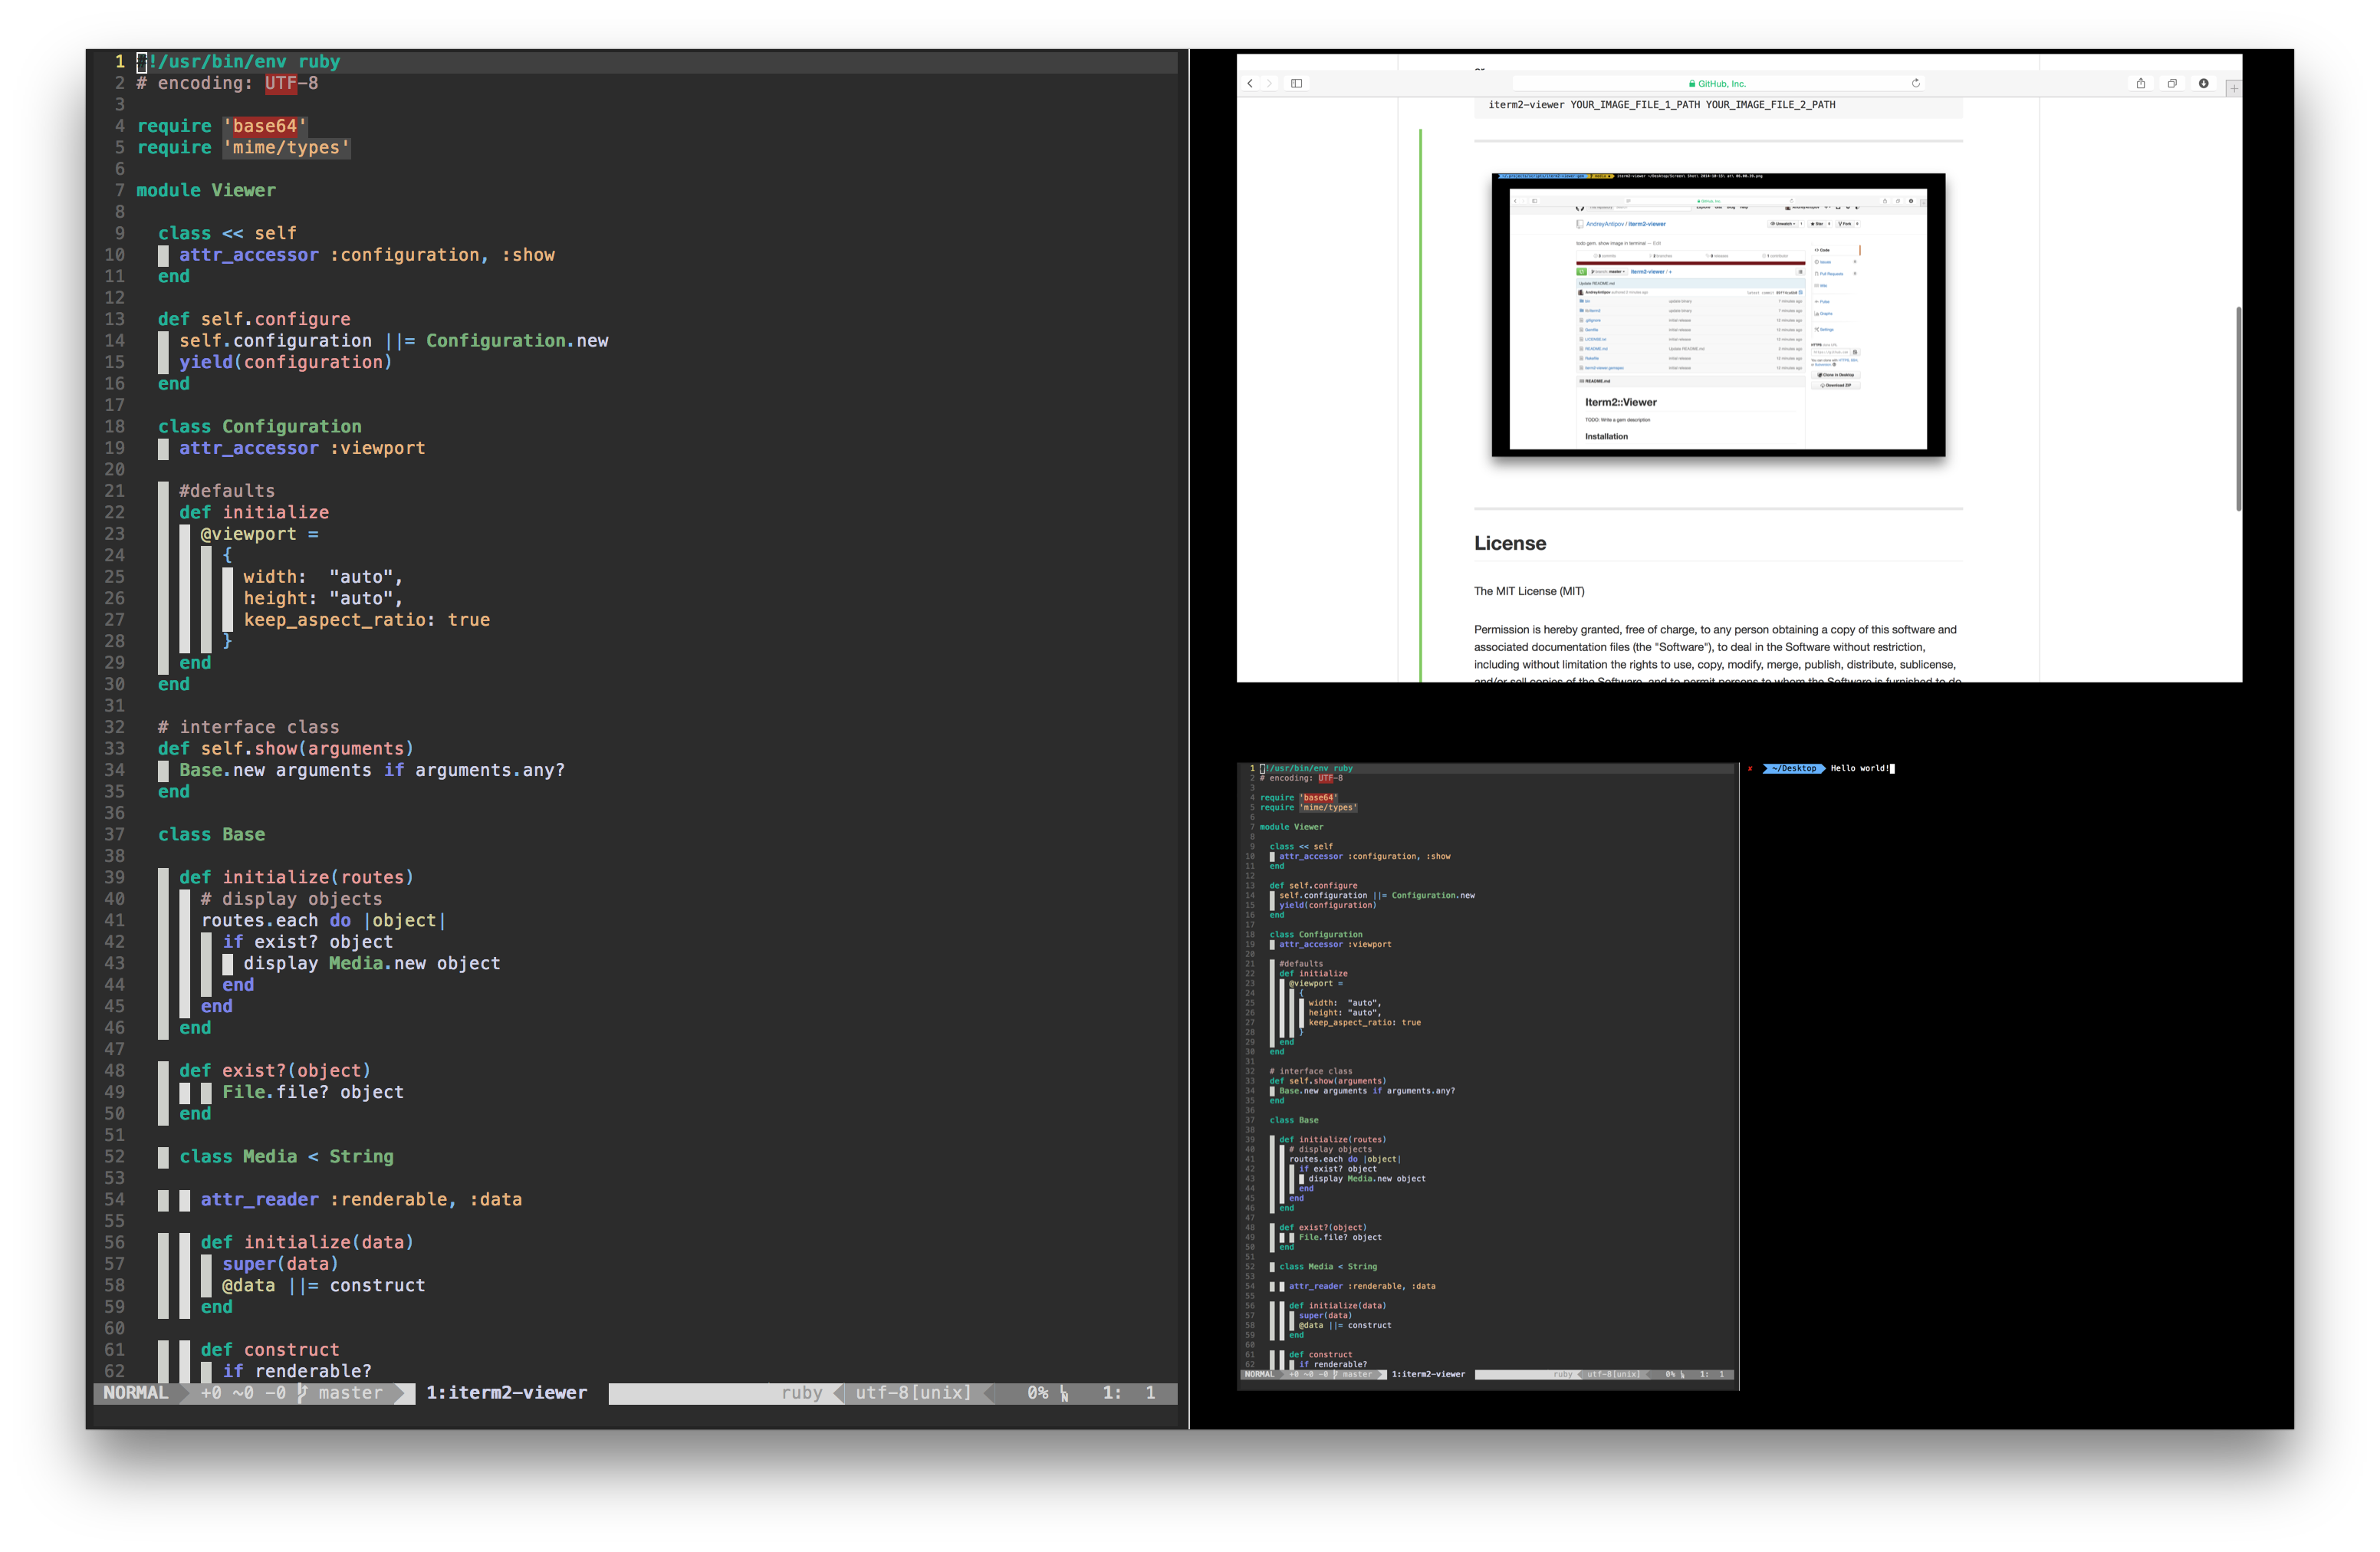This screenshot has width=2380, height=1552.
Task: Click 1:iterm2-viewer buffer tab in large Vim
Action: [506, 1393]
